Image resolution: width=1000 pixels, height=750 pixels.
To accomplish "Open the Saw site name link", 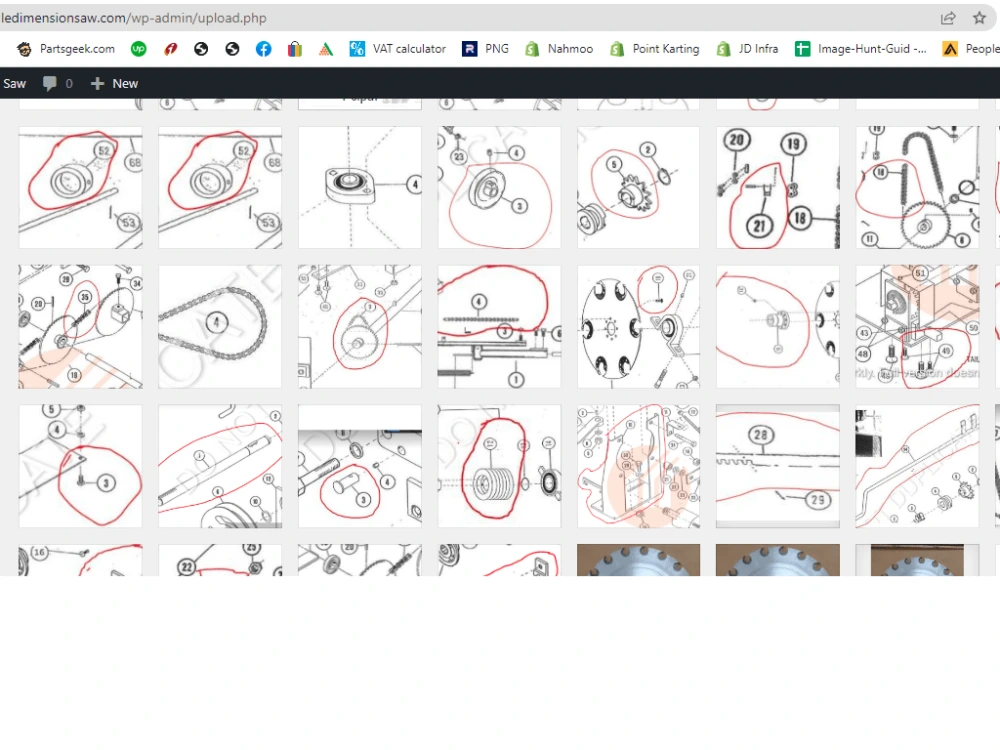I will click(14, 84).
